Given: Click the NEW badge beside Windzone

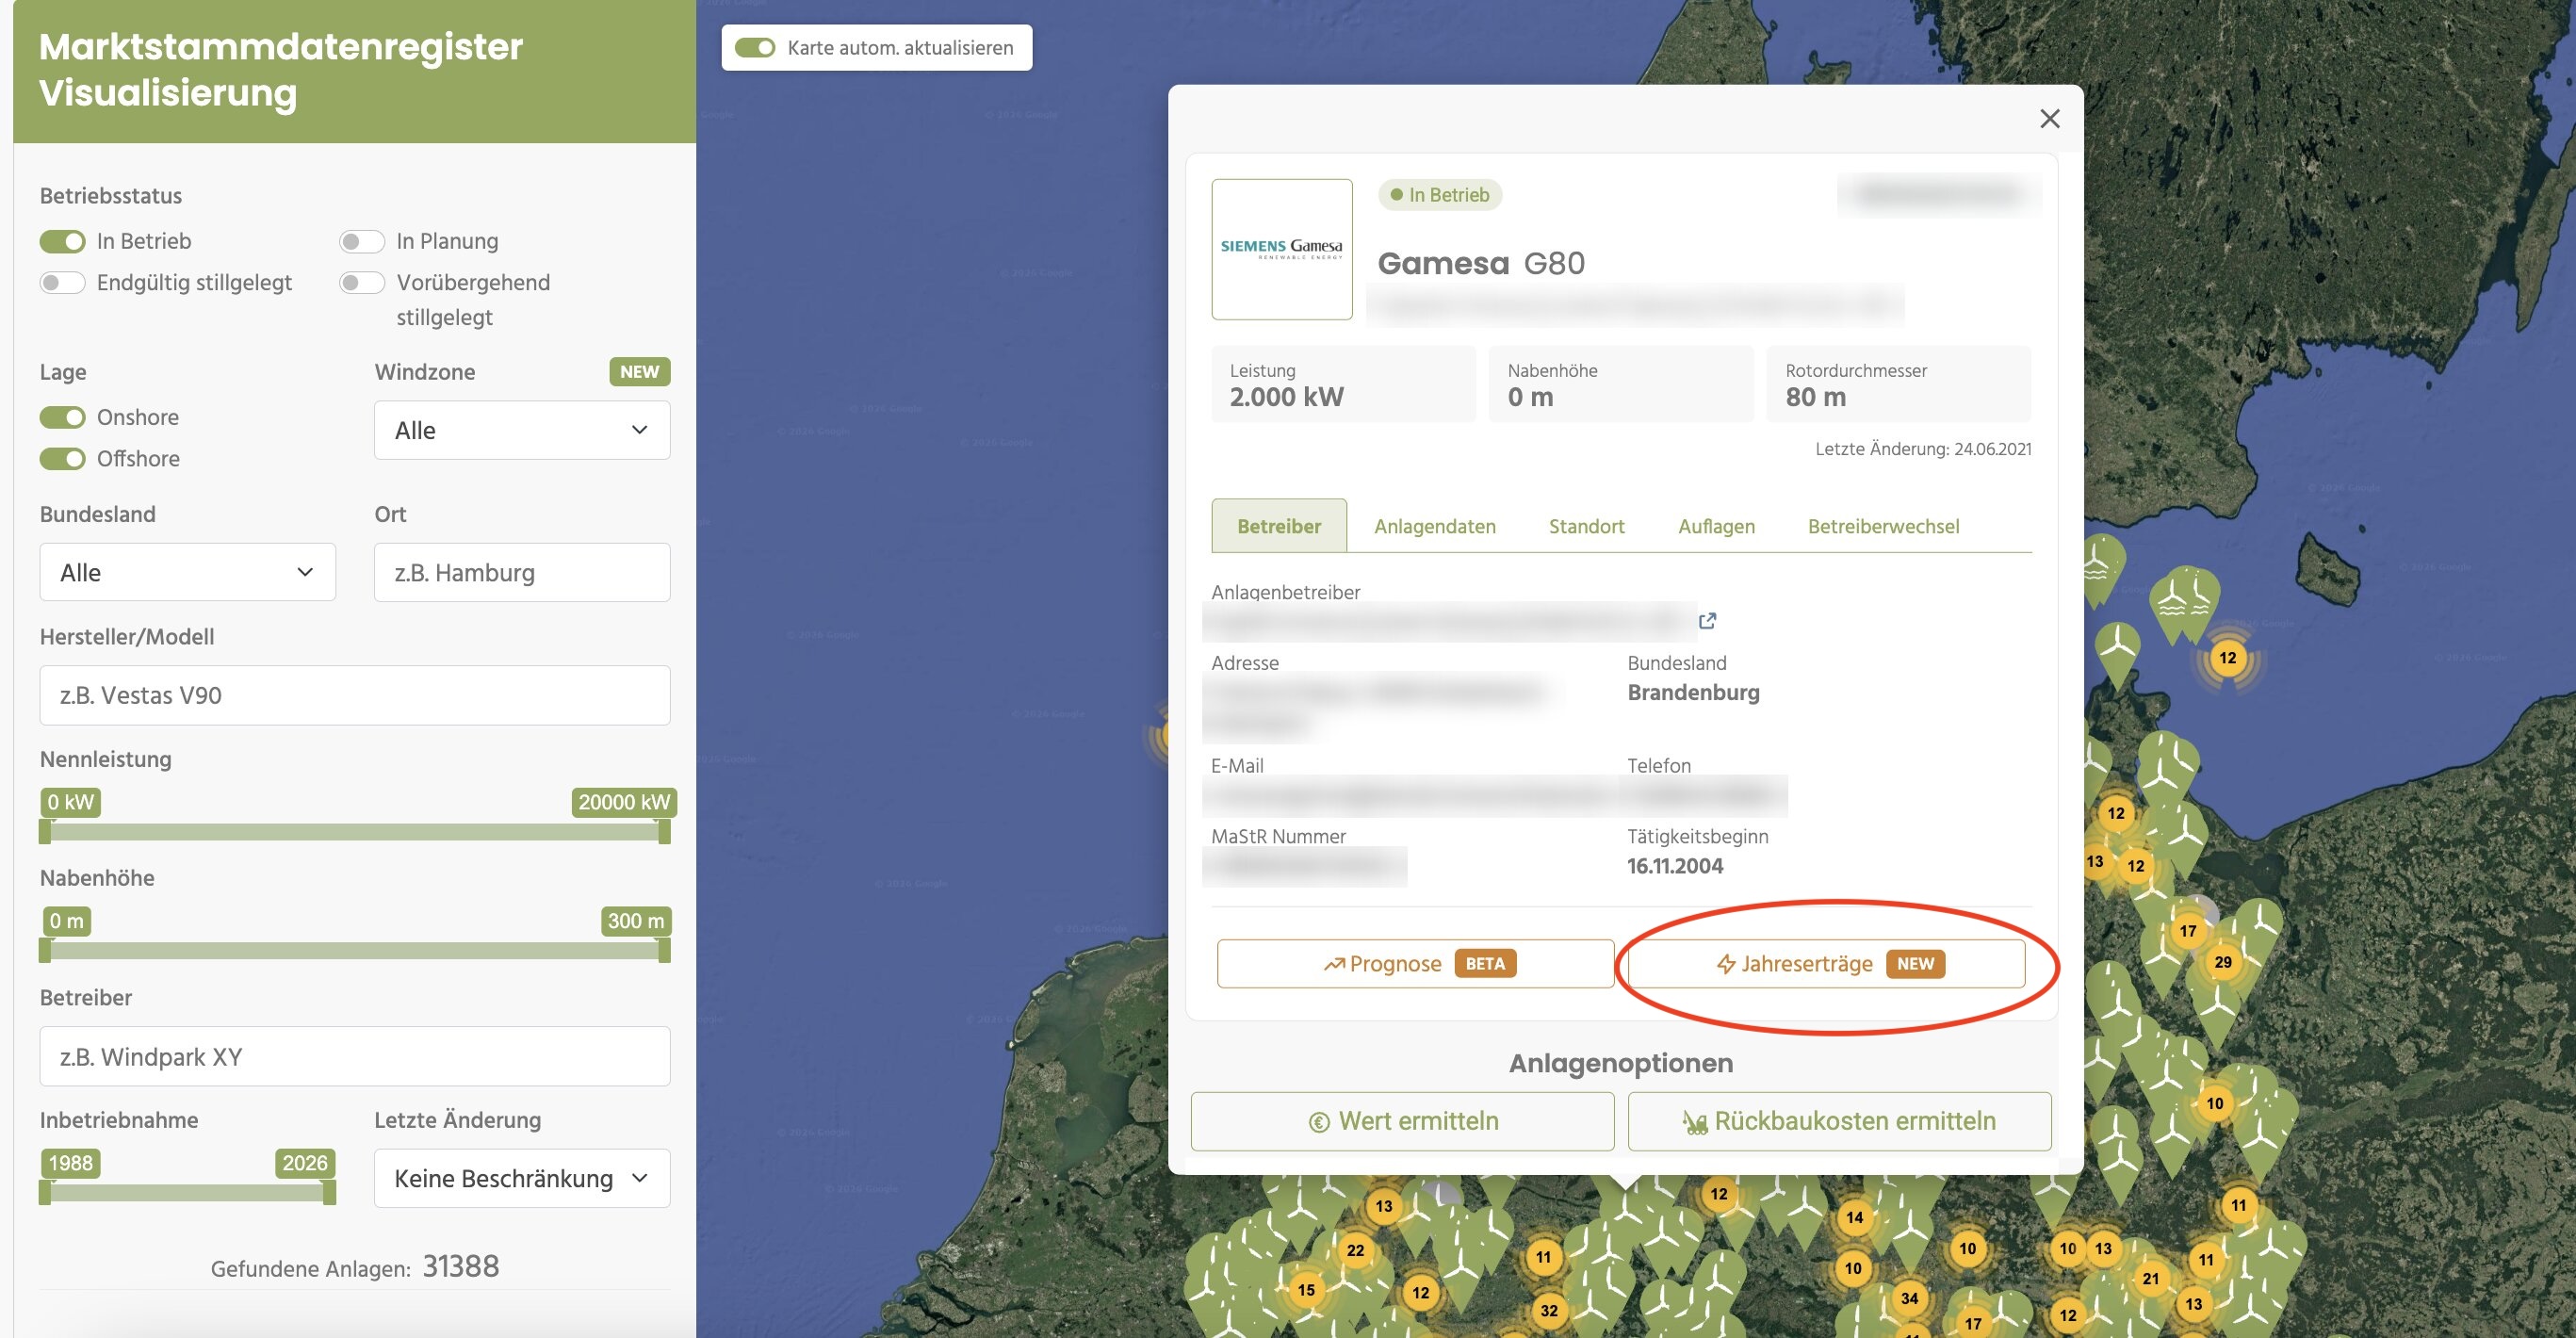Looking at the screenshot, I should point(640,372).
